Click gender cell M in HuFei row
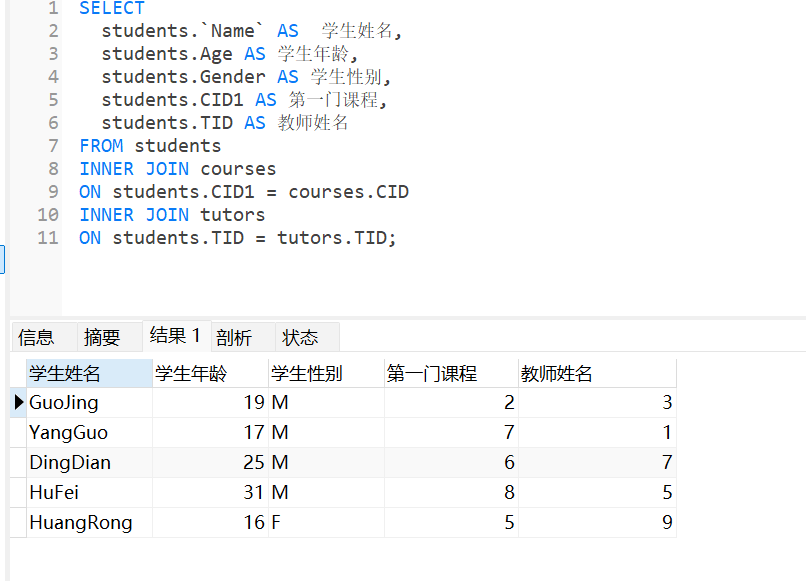The width and height of the screenshot is (806, 581). pos(326,493)
